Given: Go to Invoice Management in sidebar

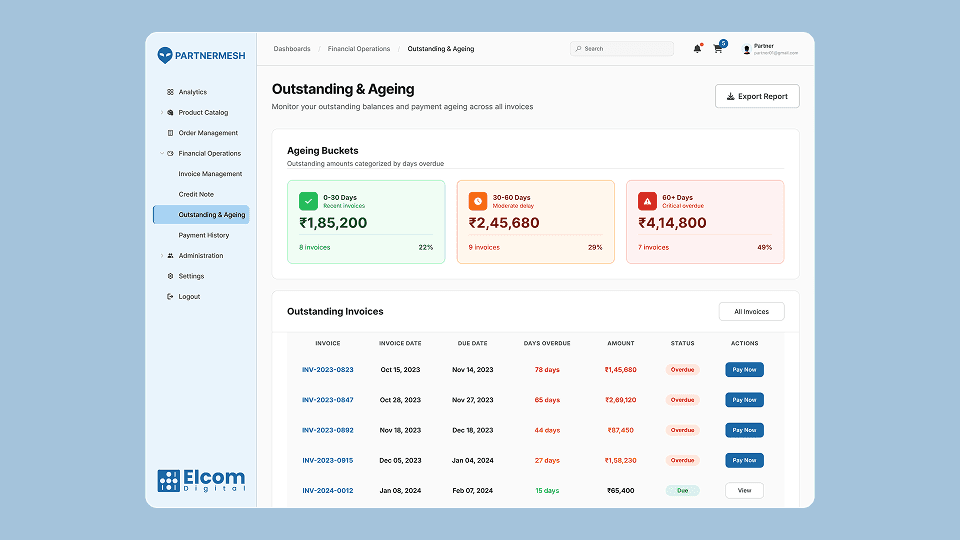Looking at the screenshot, I should [210, 174].
